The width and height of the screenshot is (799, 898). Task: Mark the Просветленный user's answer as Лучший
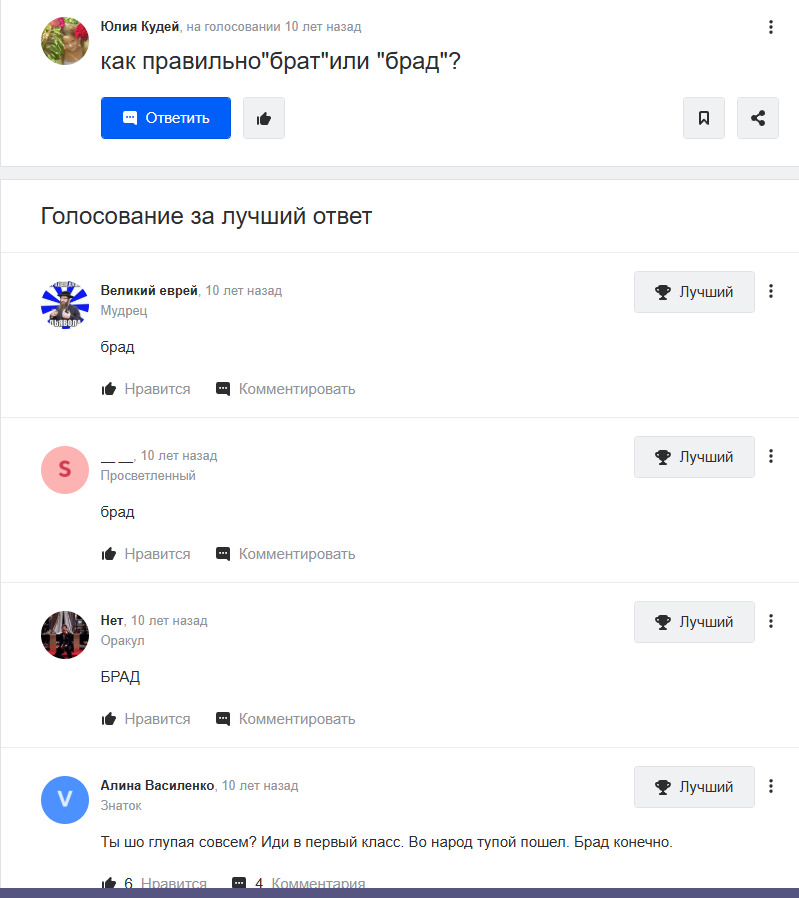pyautogui.click(x=694, y=457)
